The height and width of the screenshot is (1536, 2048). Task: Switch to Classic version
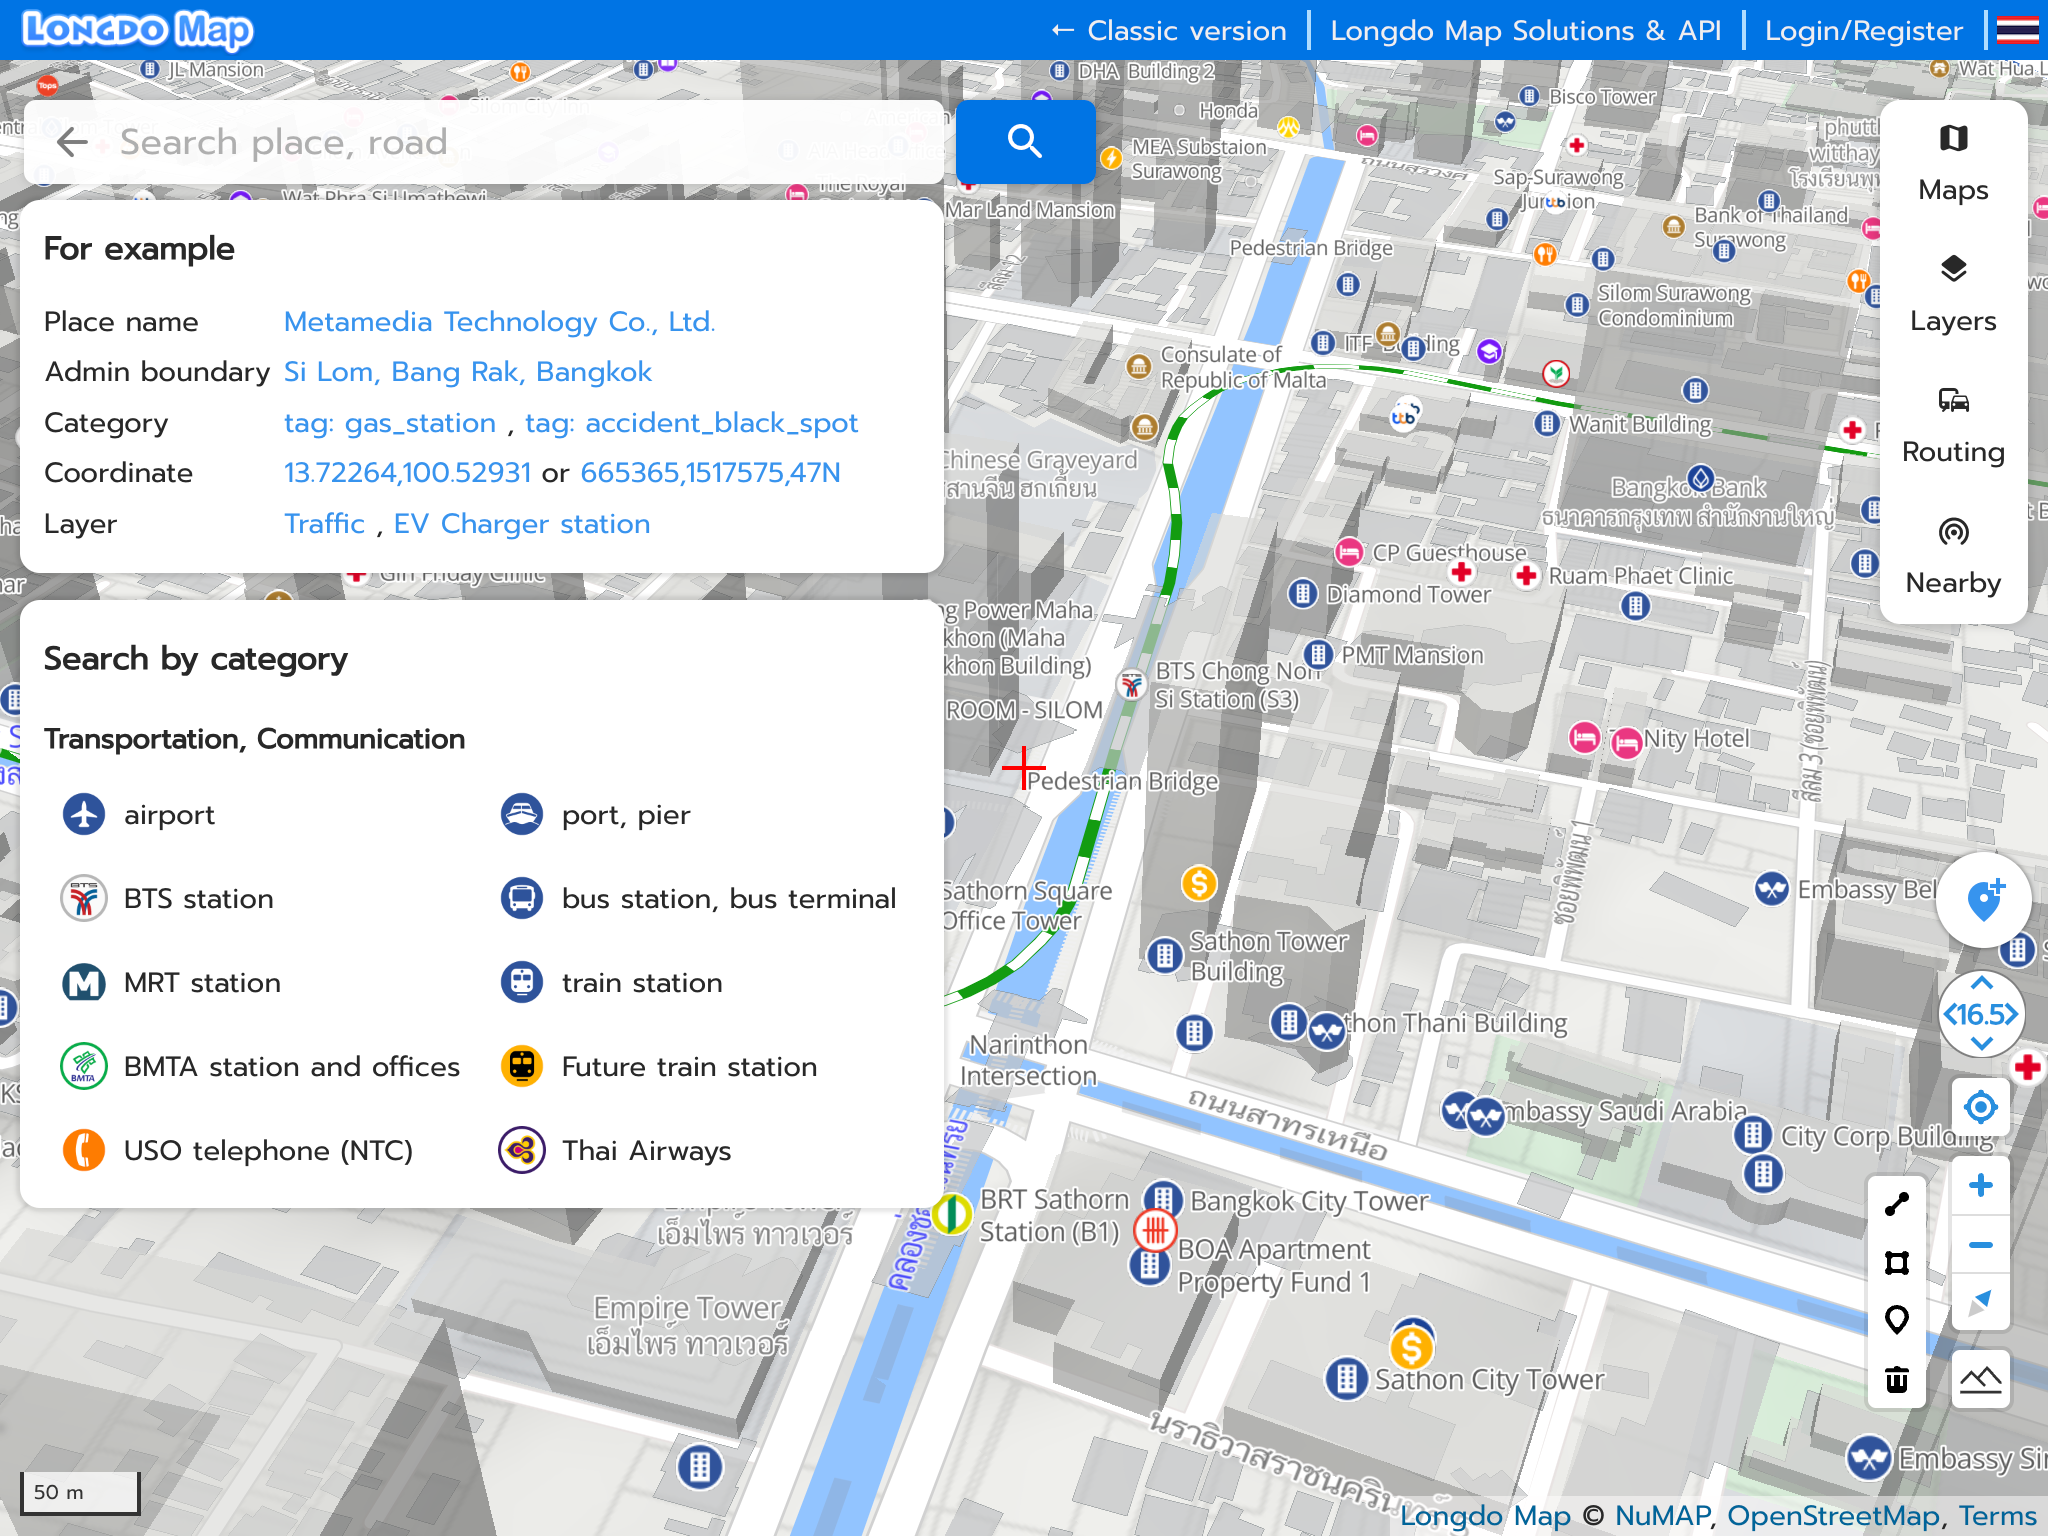tap(1168, 31)
